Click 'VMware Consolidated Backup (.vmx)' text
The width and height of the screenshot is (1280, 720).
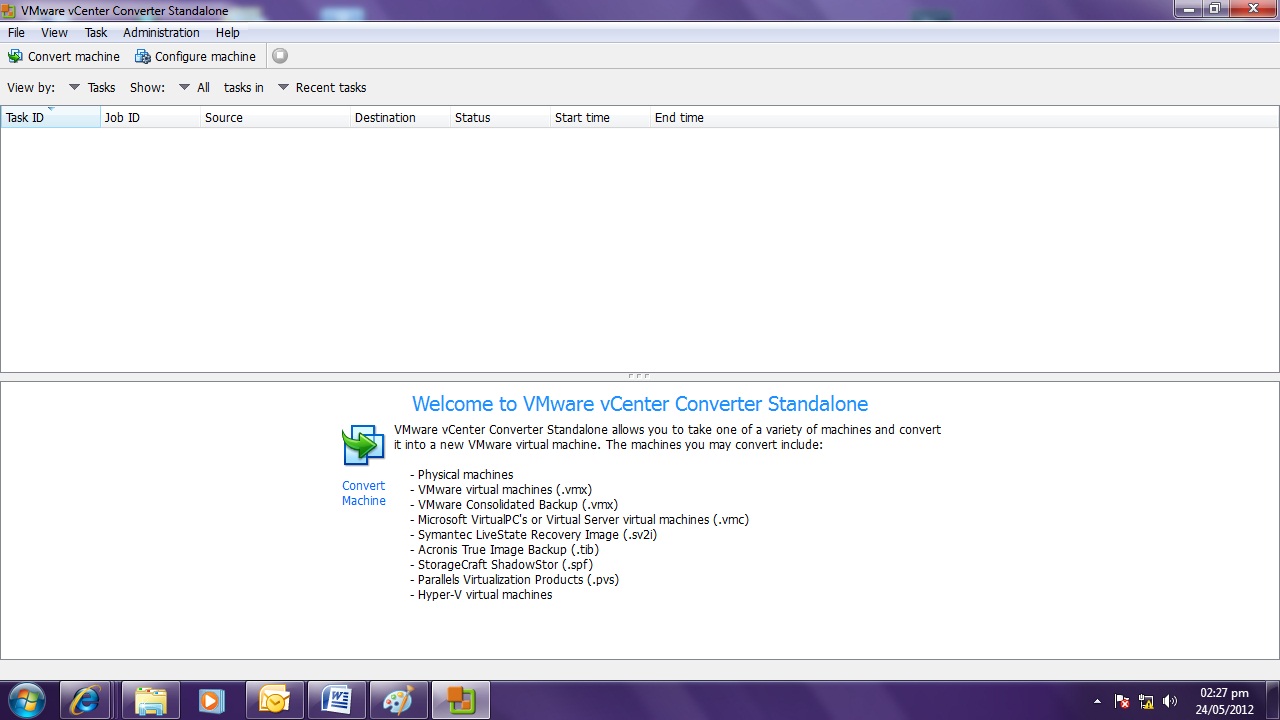518,505
